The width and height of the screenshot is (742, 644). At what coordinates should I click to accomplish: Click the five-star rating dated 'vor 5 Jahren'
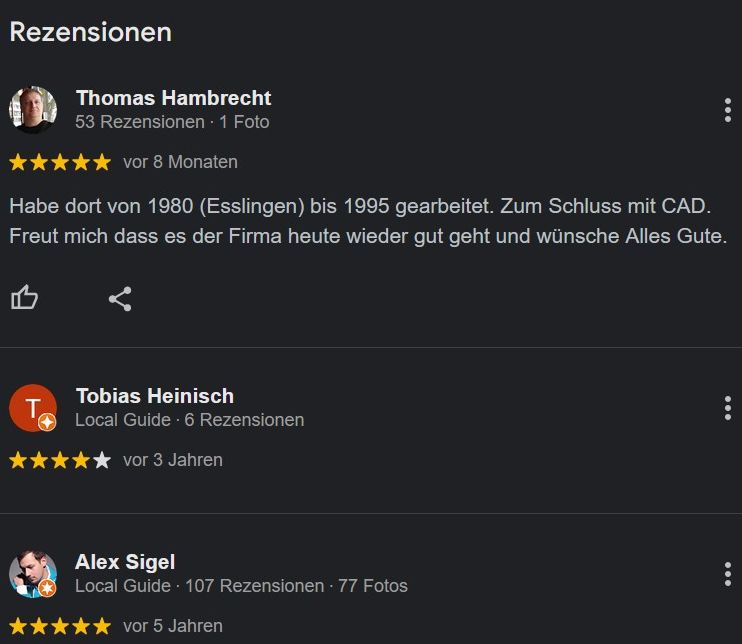coord(60,626)
